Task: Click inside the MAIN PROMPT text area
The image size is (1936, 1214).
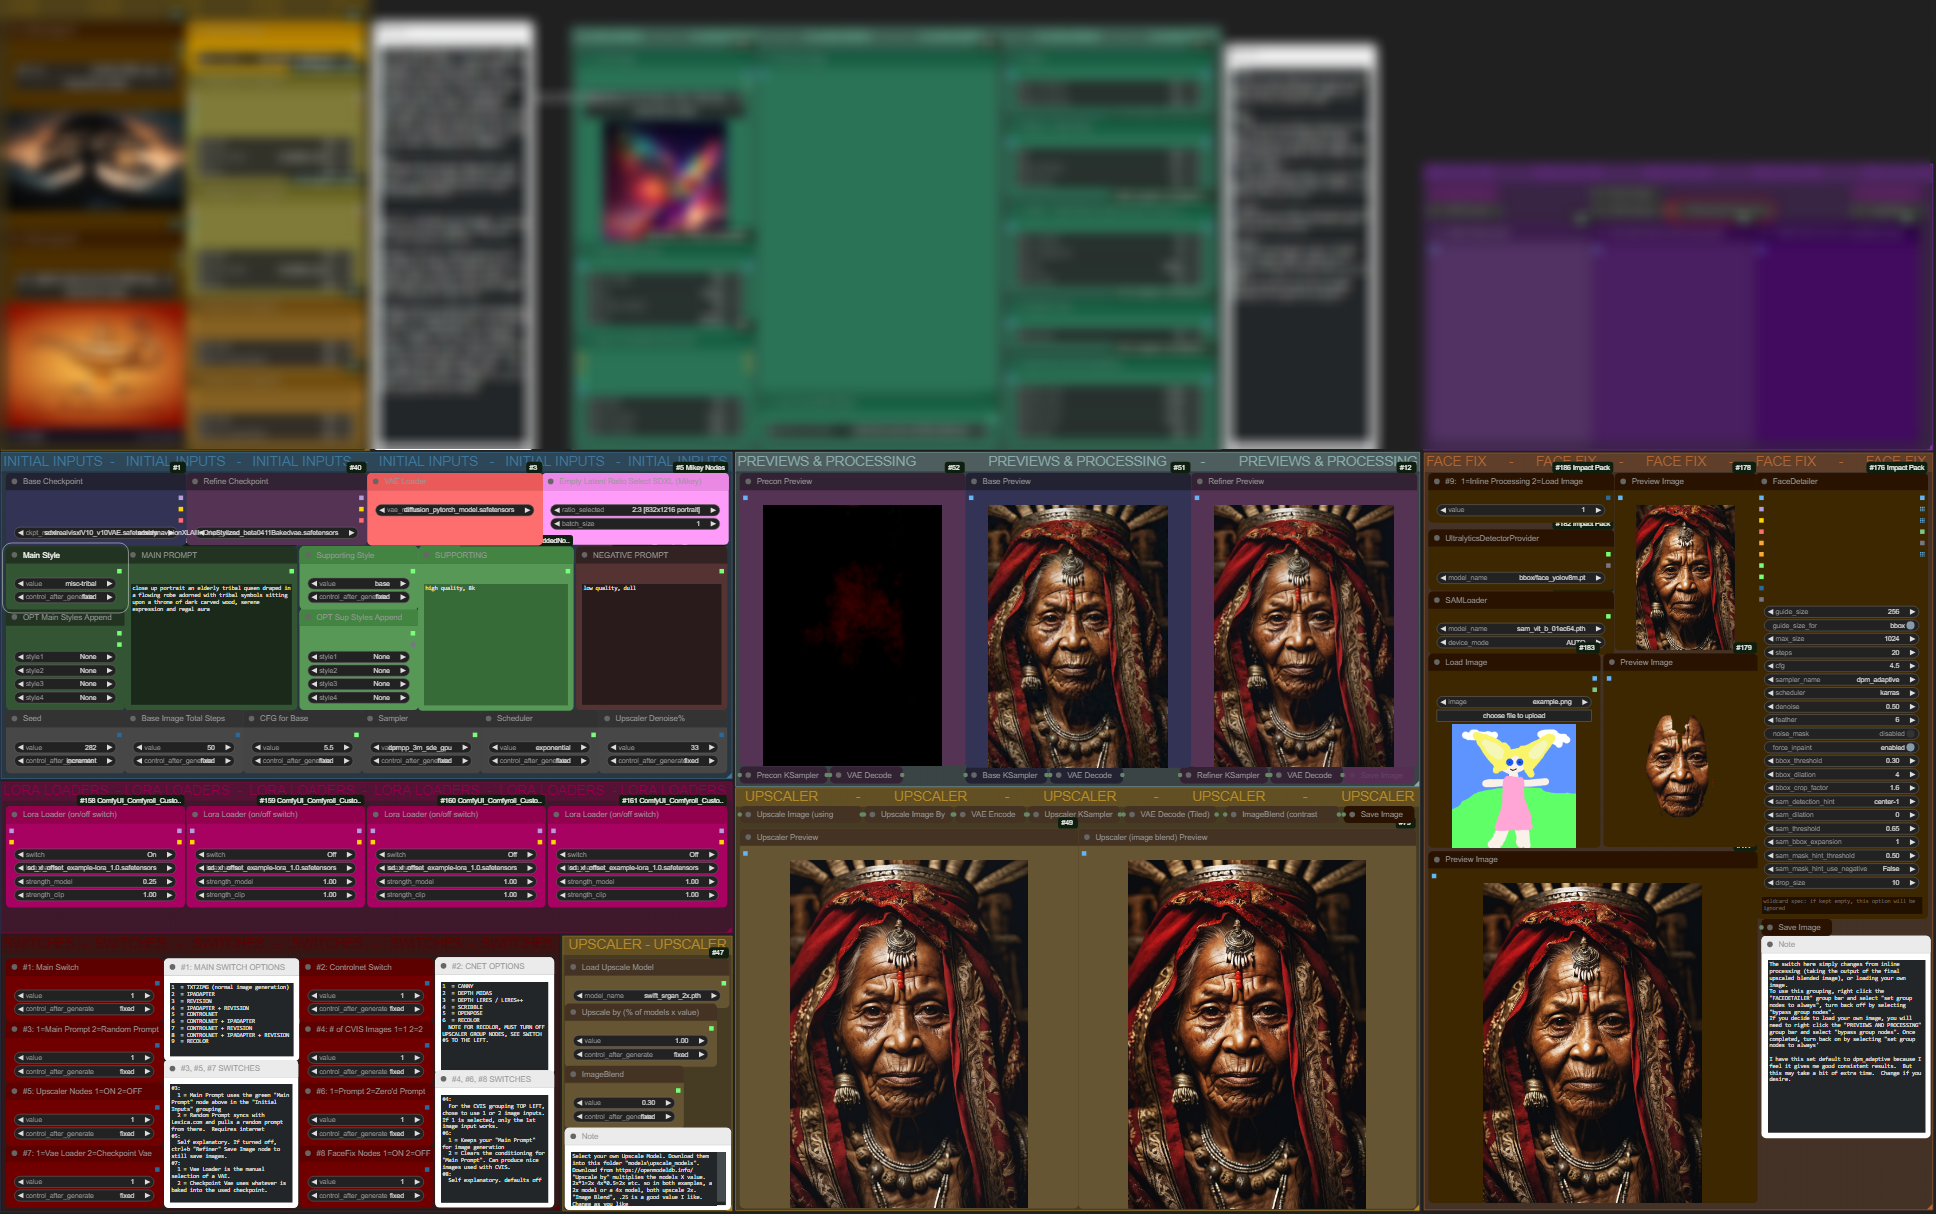Action: 211,640
